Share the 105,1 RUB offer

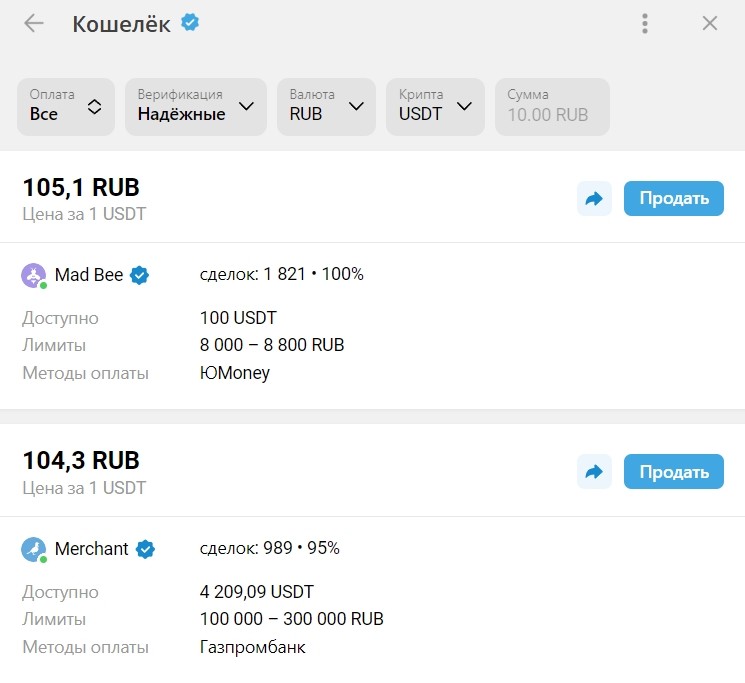point(594,199)
